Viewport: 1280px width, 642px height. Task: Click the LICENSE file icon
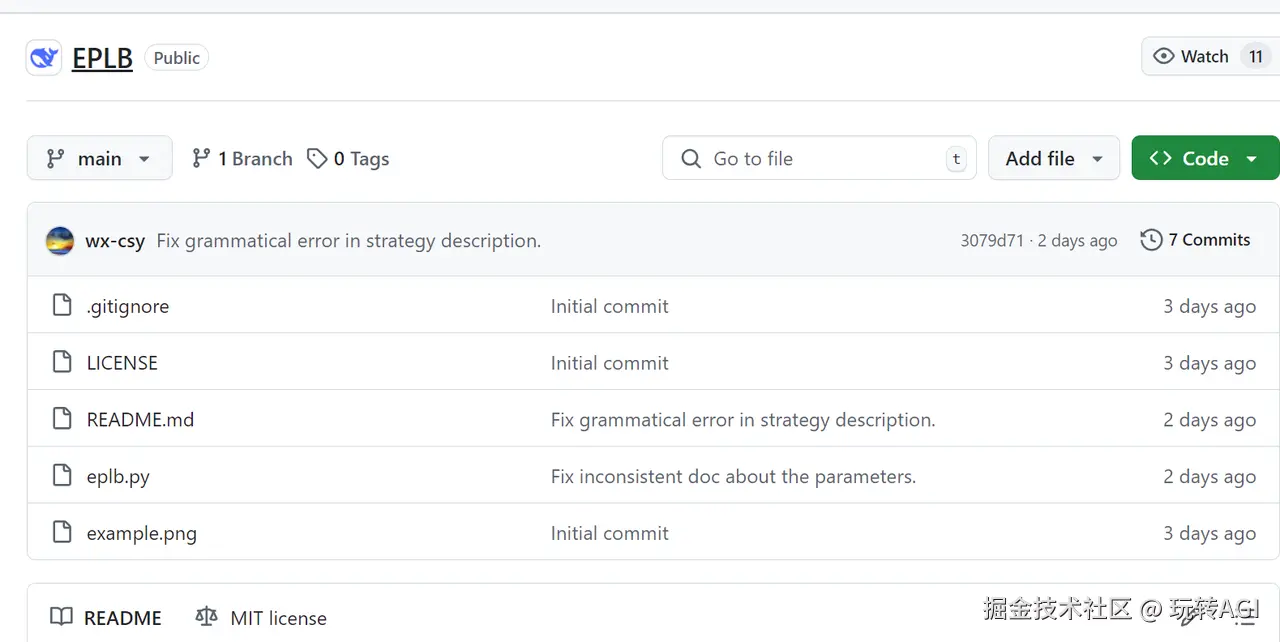(62, 363)
